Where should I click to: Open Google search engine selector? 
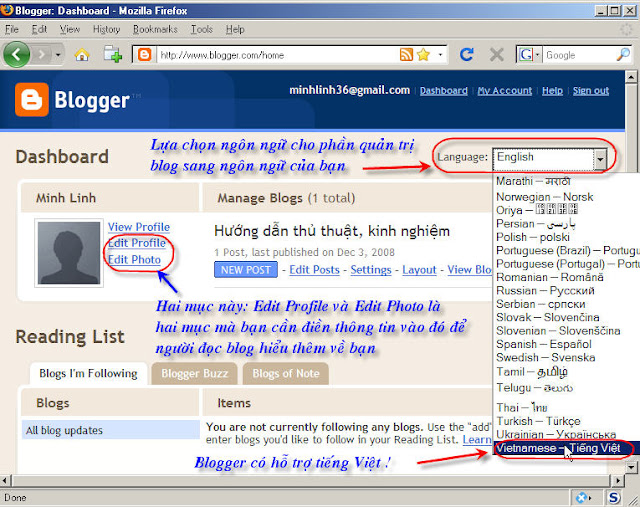coord(529,54)
